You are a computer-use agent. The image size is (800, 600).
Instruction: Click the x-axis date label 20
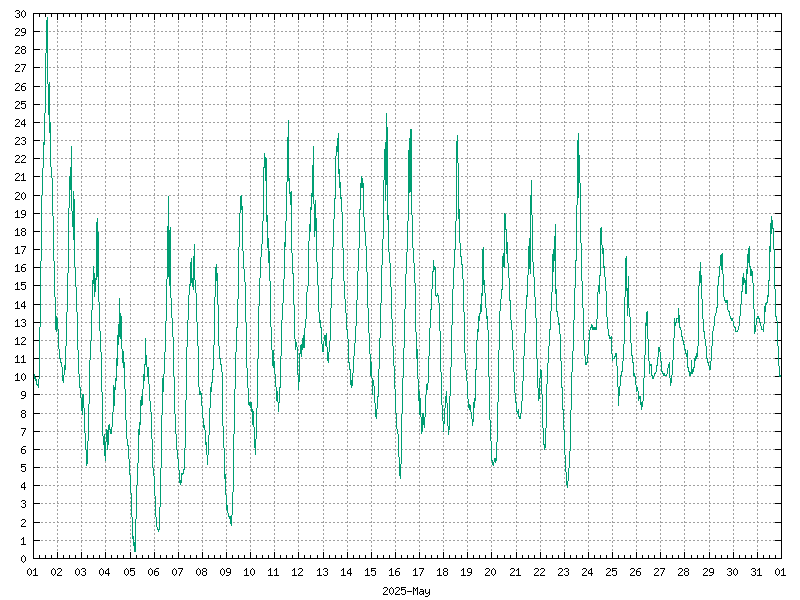pyautogui.click(x=491, y=572)
